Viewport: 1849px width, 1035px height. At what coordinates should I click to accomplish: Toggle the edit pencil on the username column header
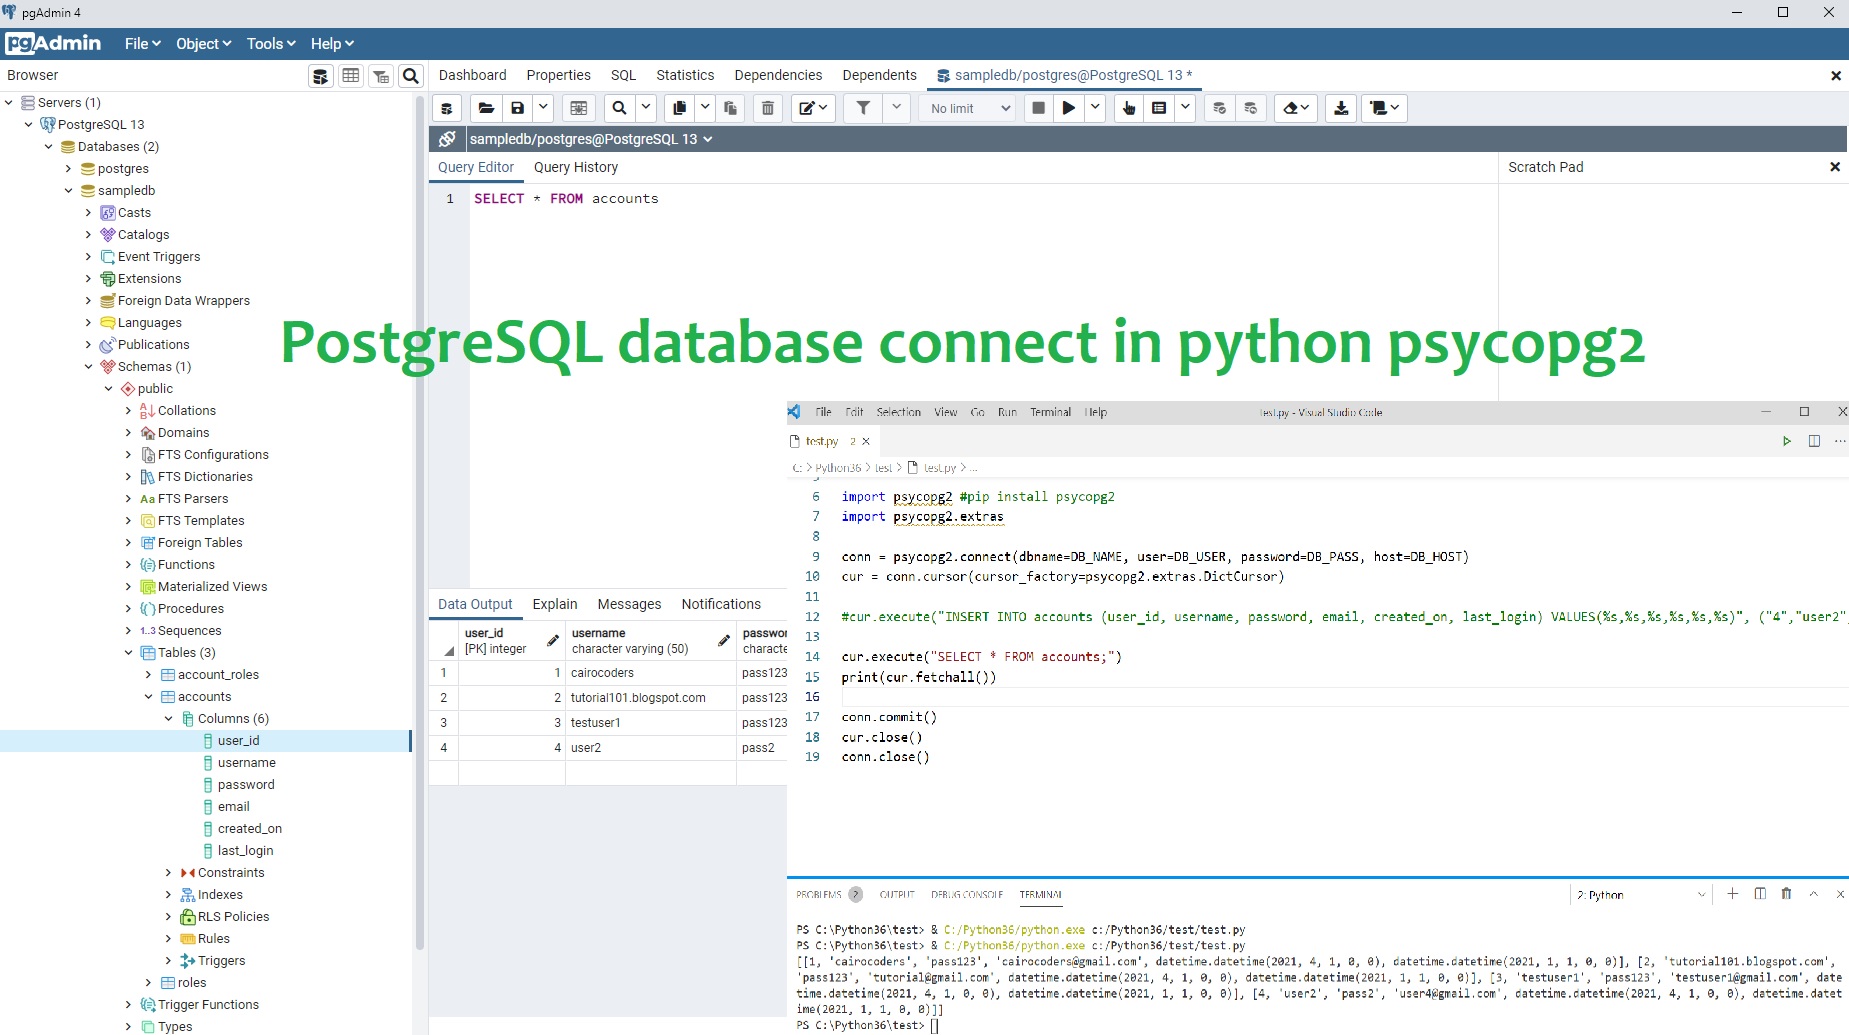coord(724,641)
